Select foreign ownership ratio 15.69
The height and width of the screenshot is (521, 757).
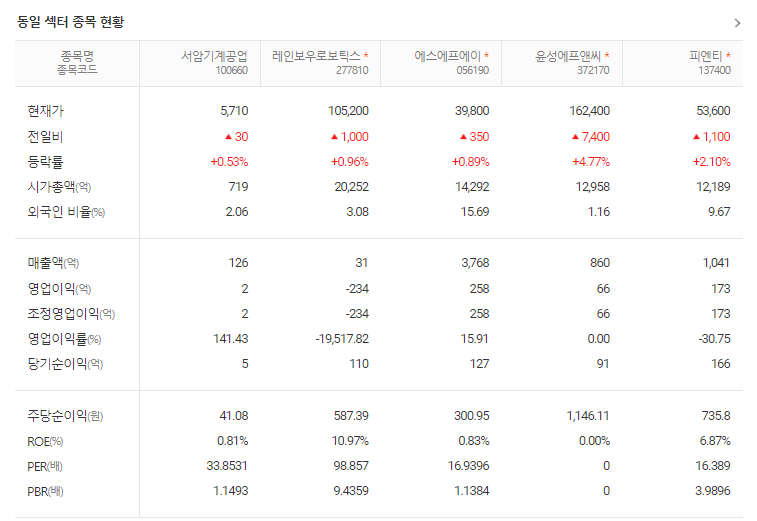tap(475, 212)
